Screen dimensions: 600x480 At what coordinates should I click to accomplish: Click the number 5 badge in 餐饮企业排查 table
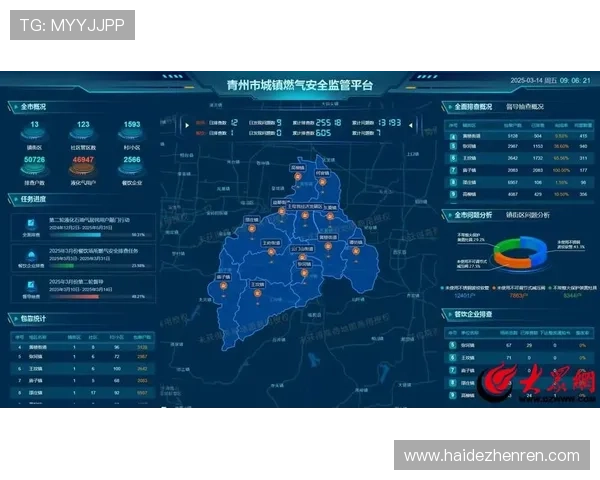[453, 345]
